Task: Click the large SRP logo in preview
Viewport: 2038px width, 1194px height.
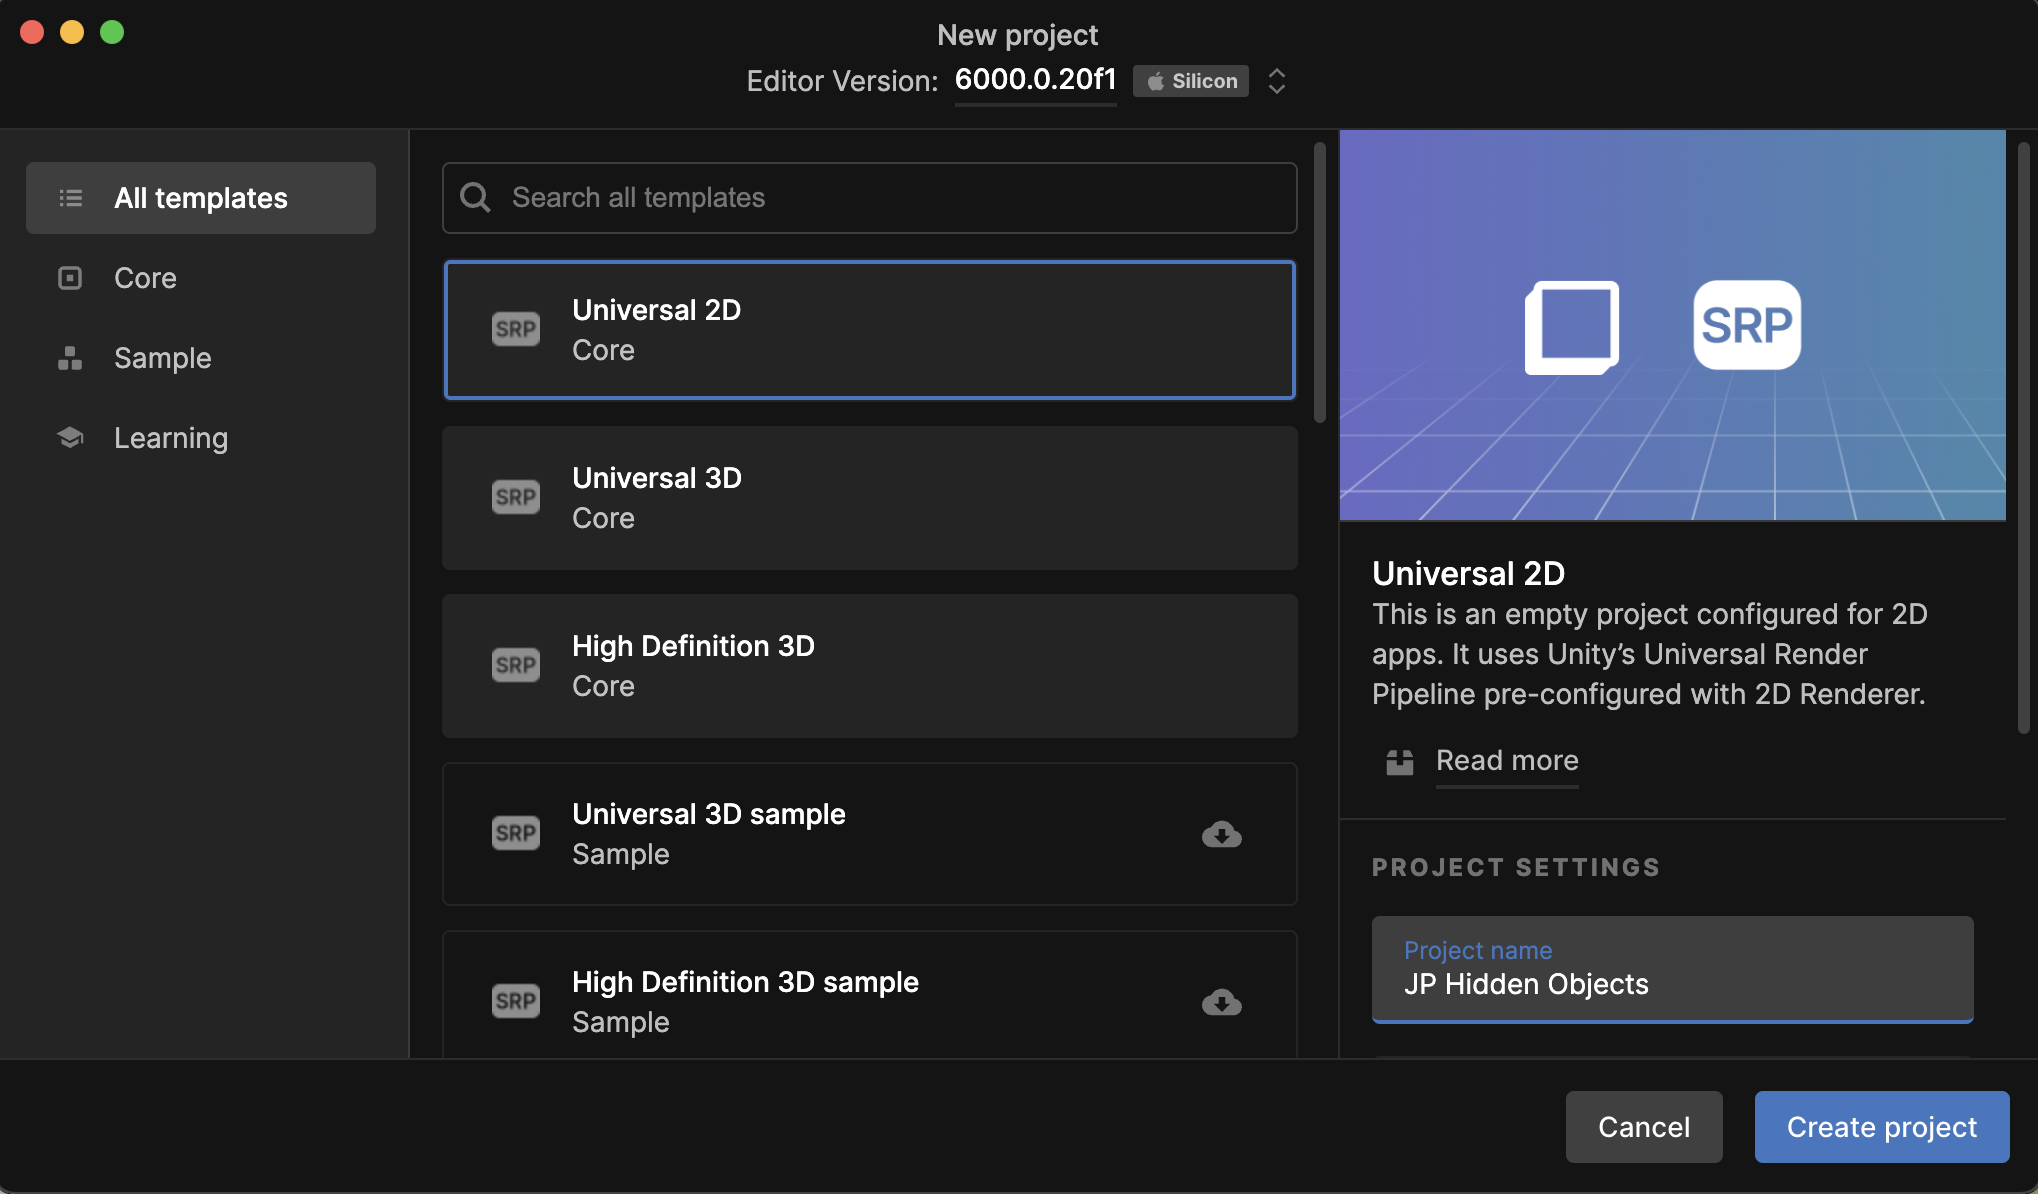Action: click(1747, 325)
